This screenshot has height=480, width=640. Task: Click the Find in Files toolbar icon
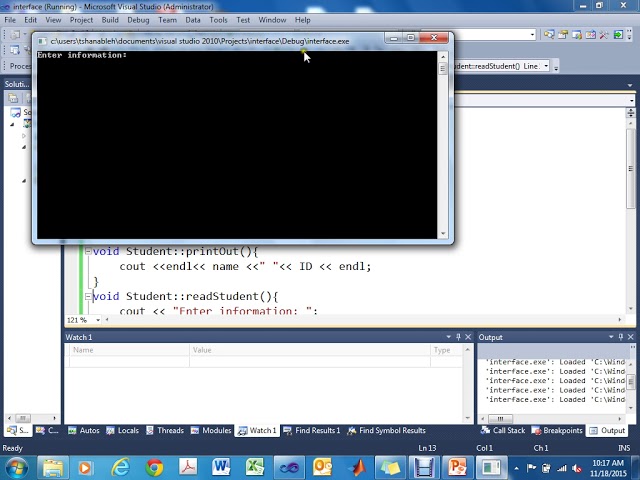[x=549, y=35]
